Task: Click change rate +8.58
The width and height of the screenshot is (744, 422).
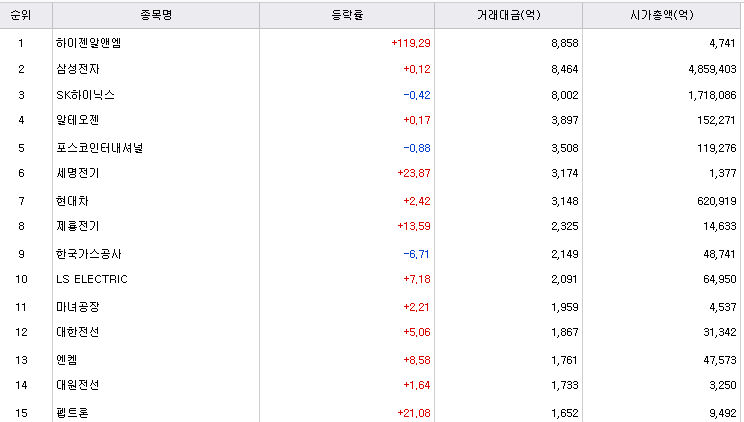Action: [417, 360]
